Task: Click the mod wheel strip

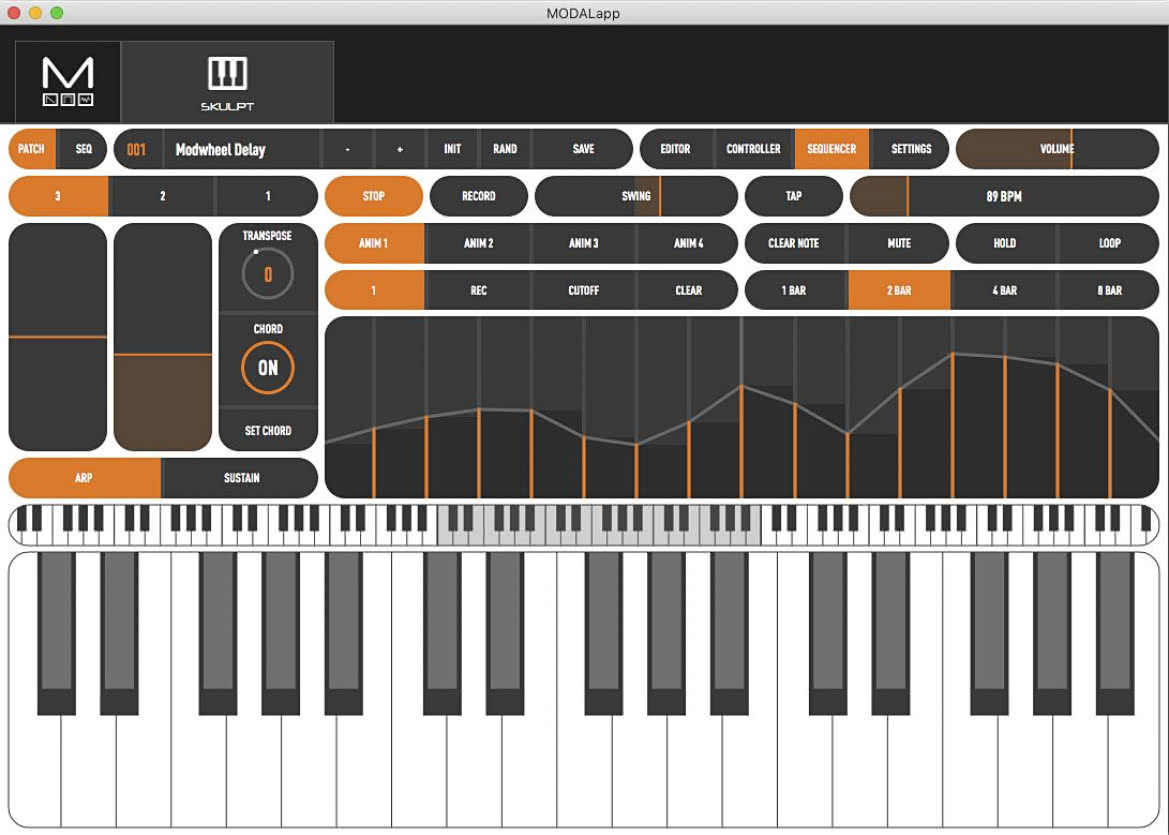Action: click(x=163, y=337)
